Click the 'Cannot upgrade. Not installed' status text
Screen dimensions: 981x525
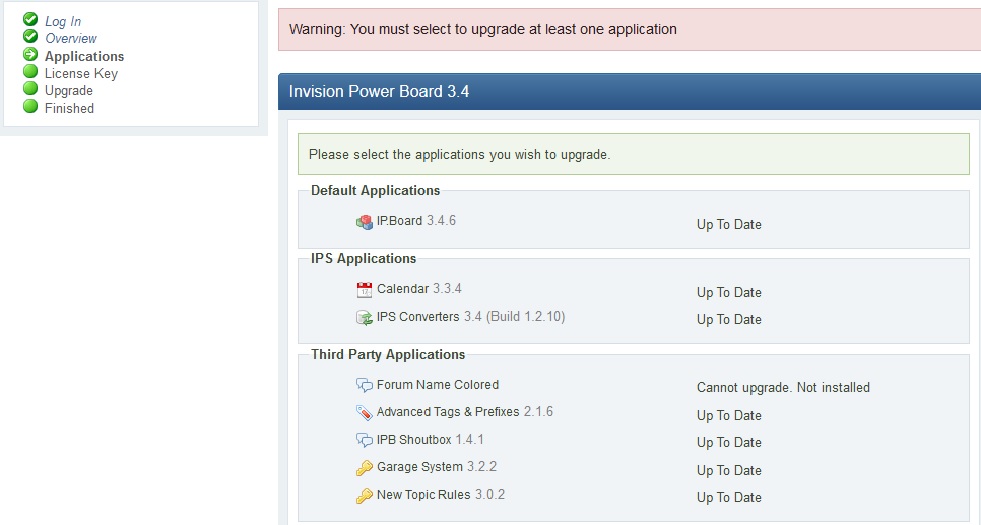pos(783,387)
